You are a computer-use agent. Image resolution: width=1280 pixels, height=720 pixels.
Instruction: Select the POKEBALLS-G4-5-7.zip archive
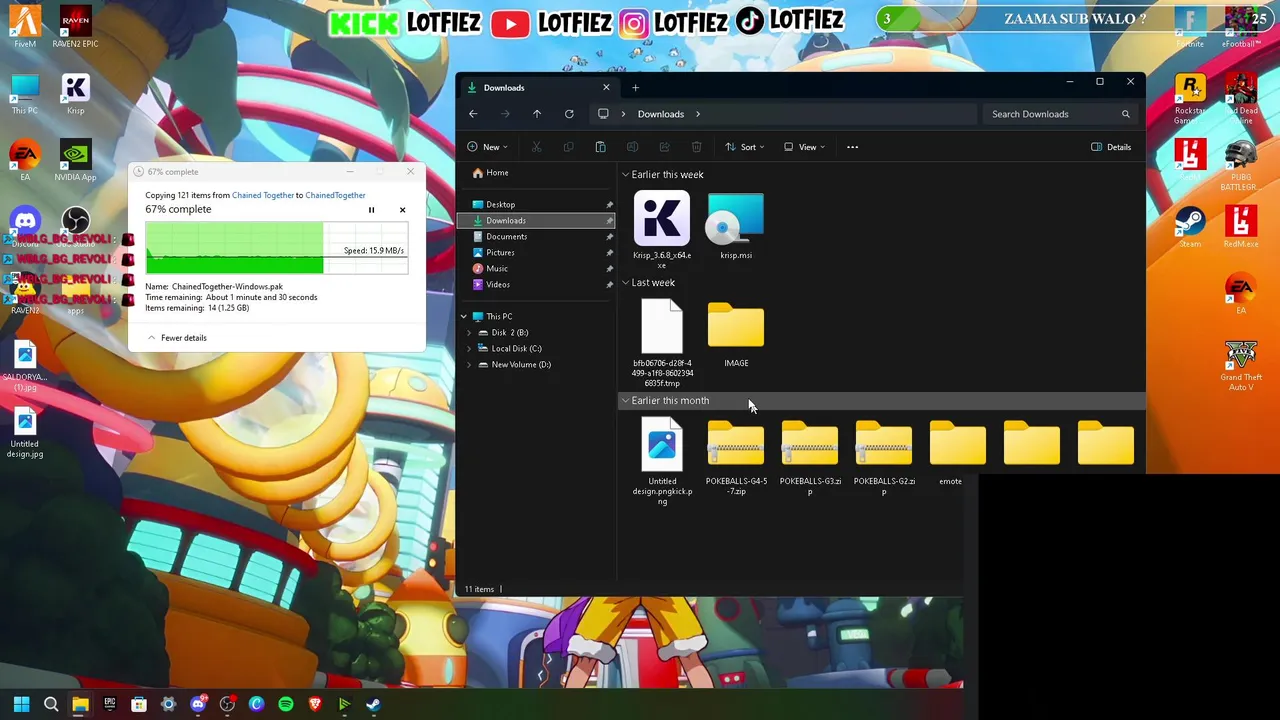[x=736, y=457]
